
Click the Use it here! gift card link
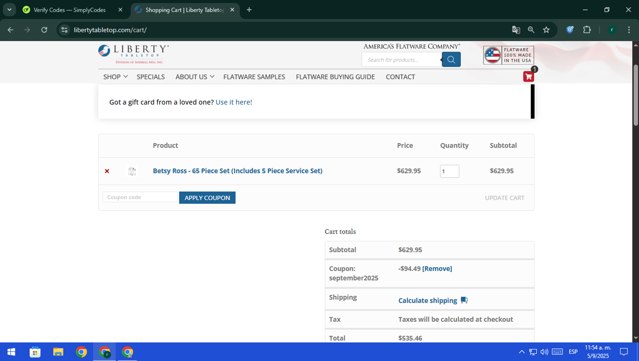click(x=234, y=102)
